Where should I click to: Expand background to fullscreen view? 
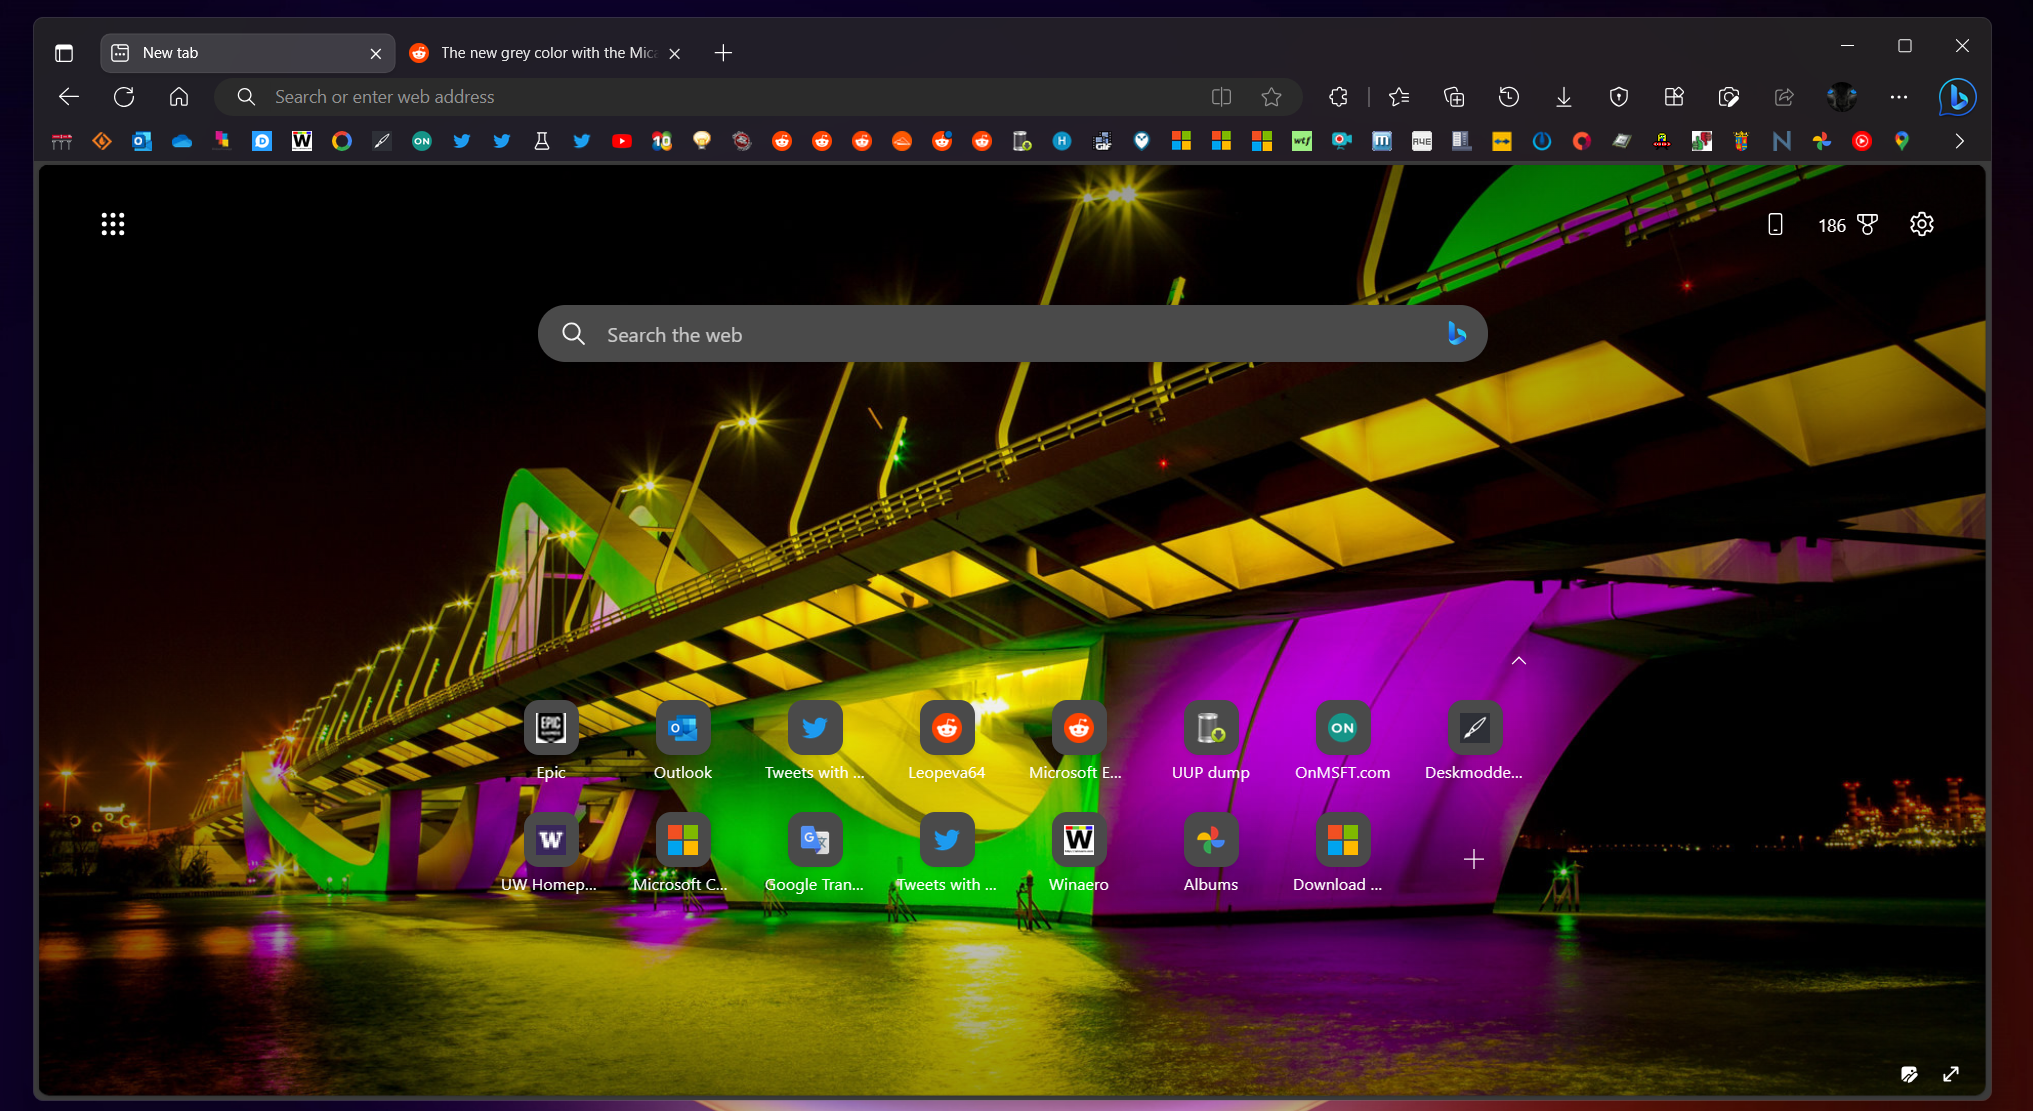pos(1950,1074)
